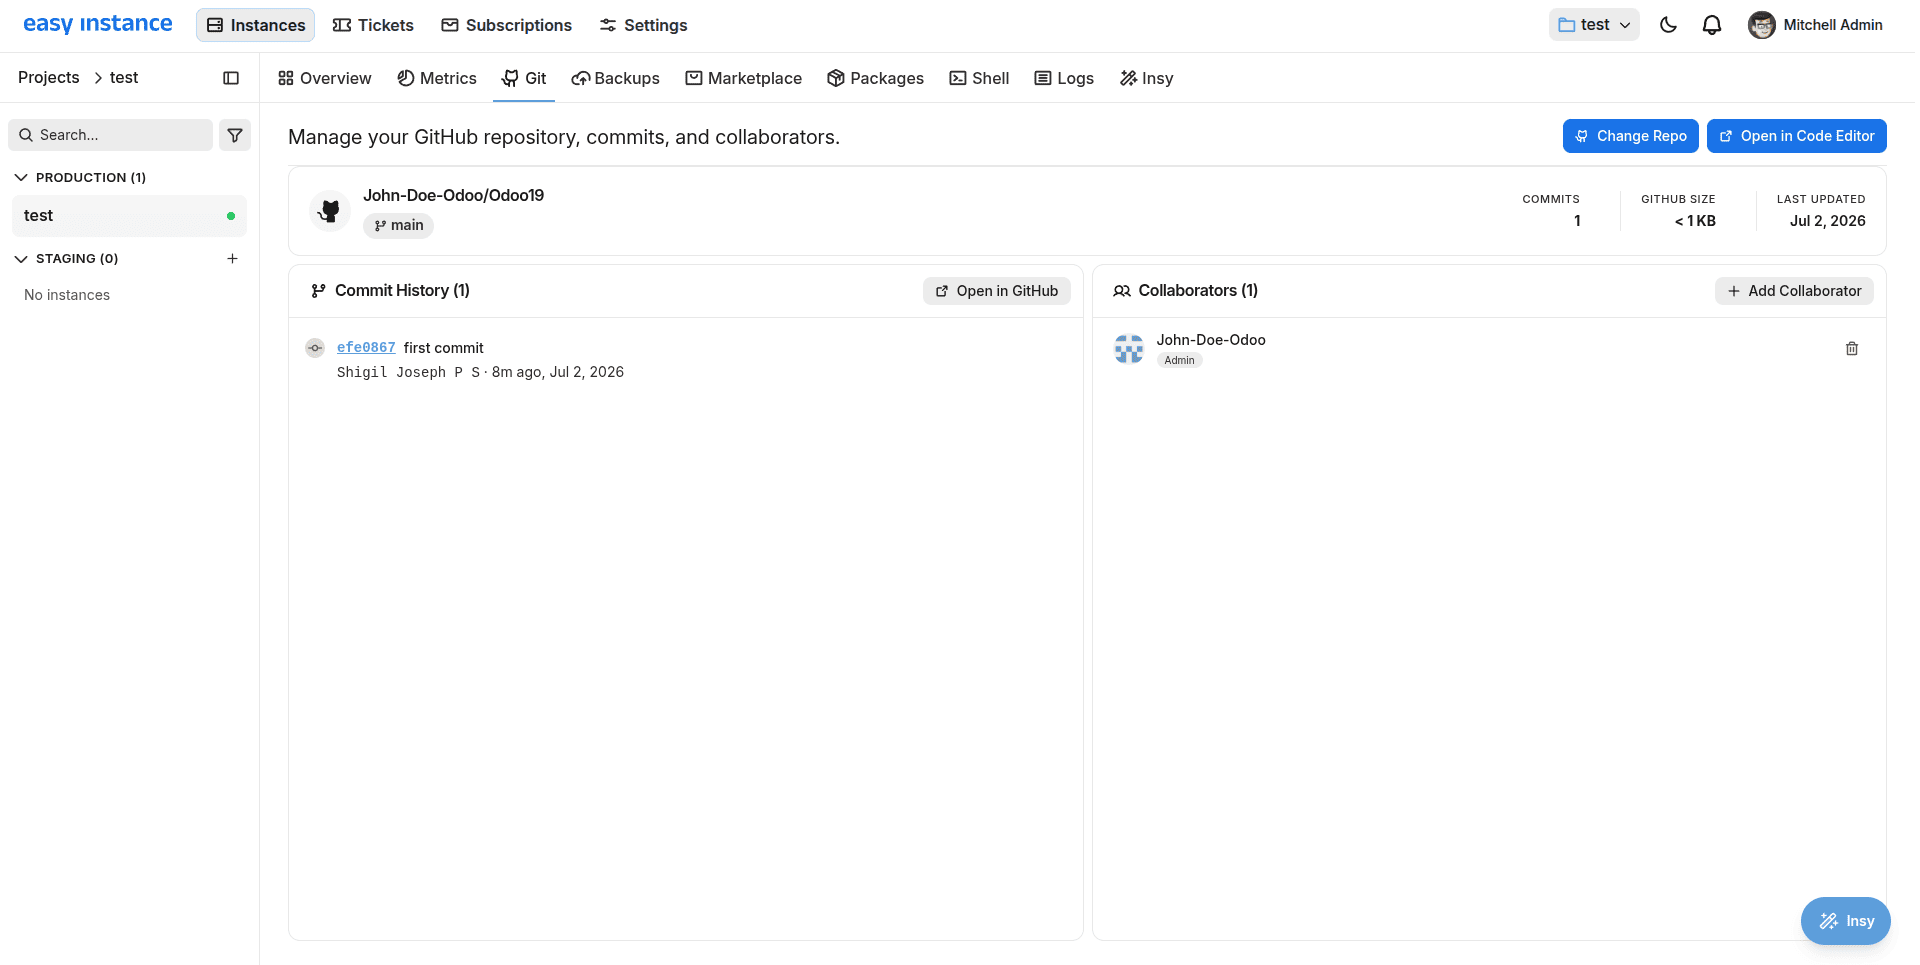The image size is (1920, 965).
Task: Click the Commits count value
Action: click(x=1577, y=221)
